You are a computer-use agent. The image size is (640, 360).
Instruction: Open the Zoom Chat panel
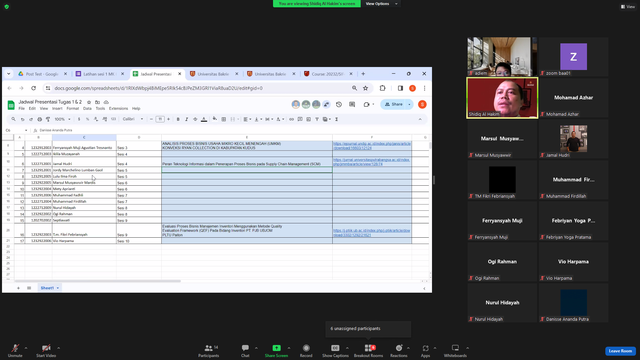(x=245, y=350)
